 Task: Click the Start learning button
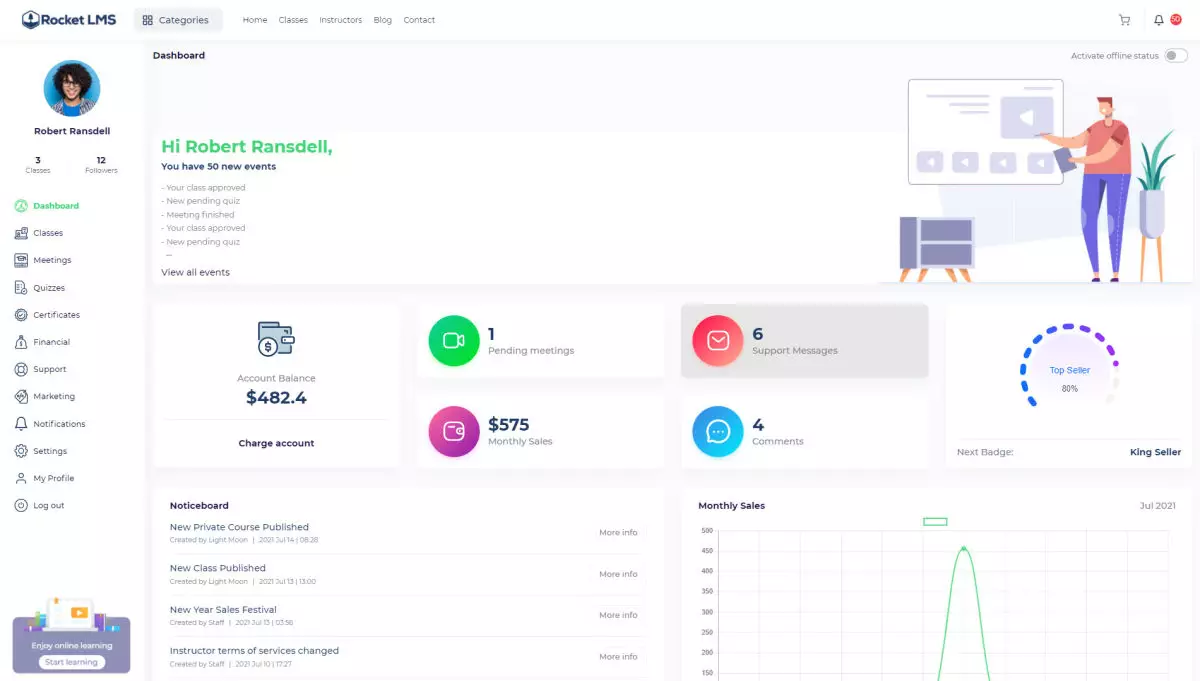click(x=71, y=662)
